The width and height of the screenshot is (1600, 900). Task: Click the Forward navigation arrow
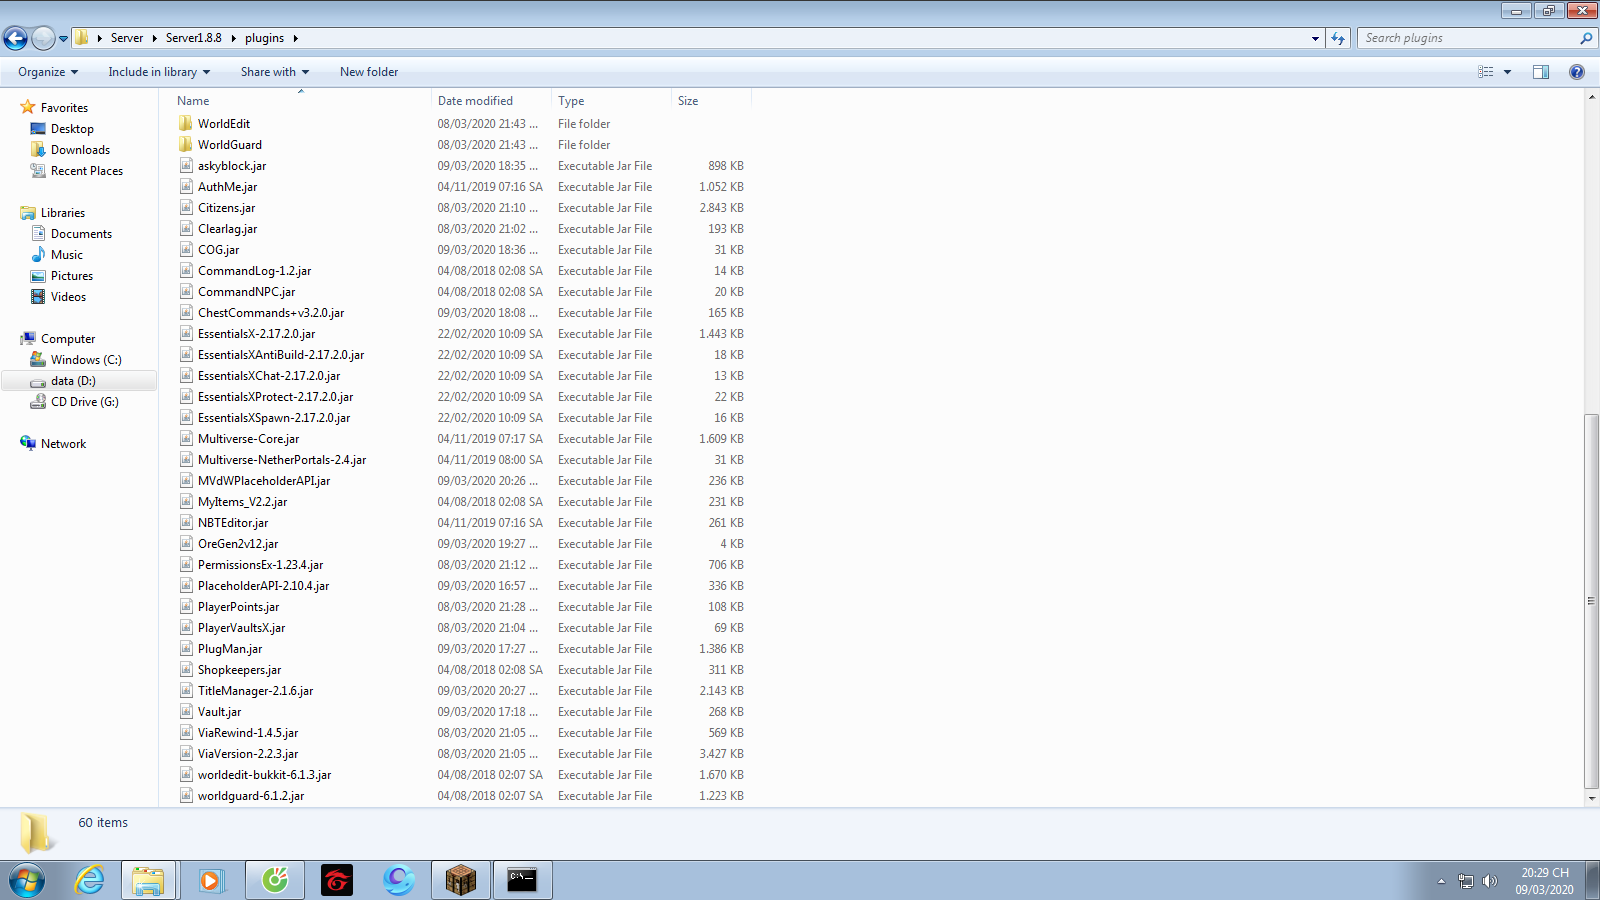pyautogui.click(x=43, y=38)
